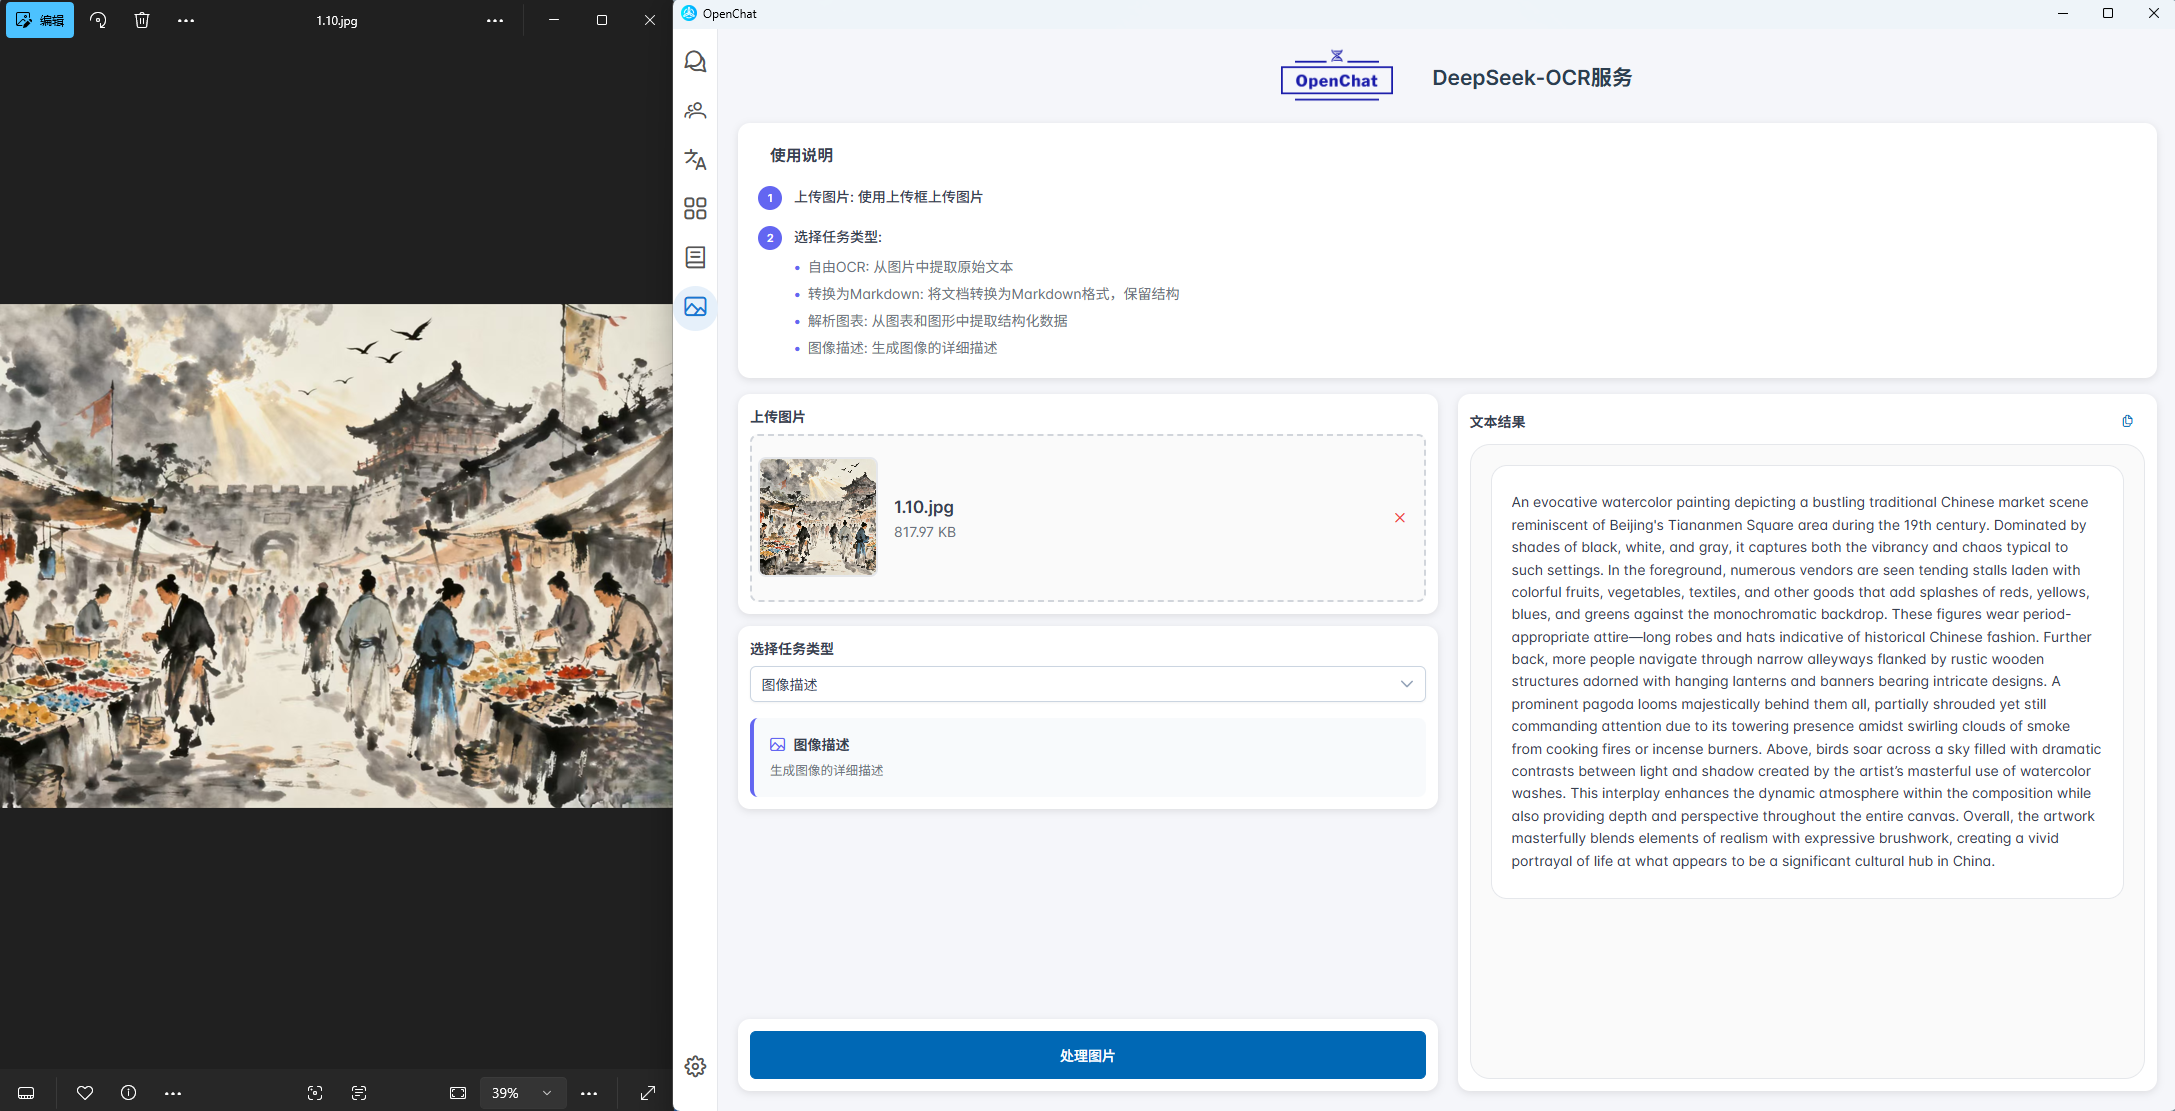
Task: Open the translation tool in the sidebar
Action: (695, 160)
